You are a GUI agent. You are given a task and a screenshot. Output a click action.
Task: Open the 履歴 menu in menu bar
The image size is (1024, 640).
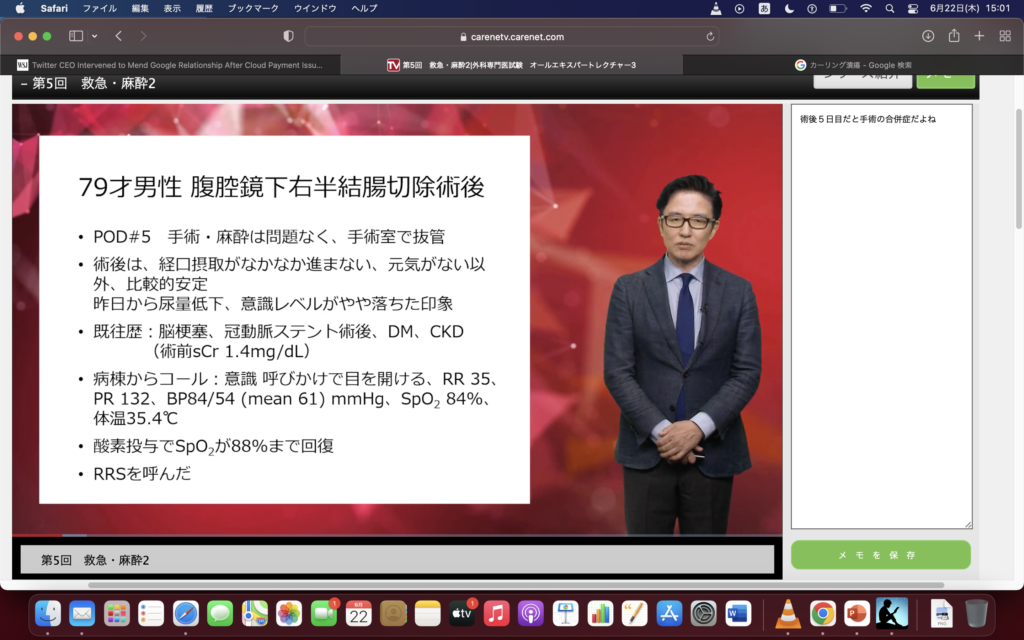(203, 8)
